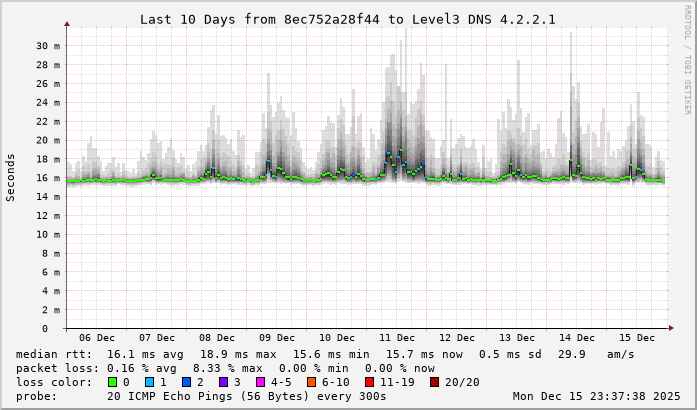Pick the orange 6-10 loss swatch

click(312, 382)
